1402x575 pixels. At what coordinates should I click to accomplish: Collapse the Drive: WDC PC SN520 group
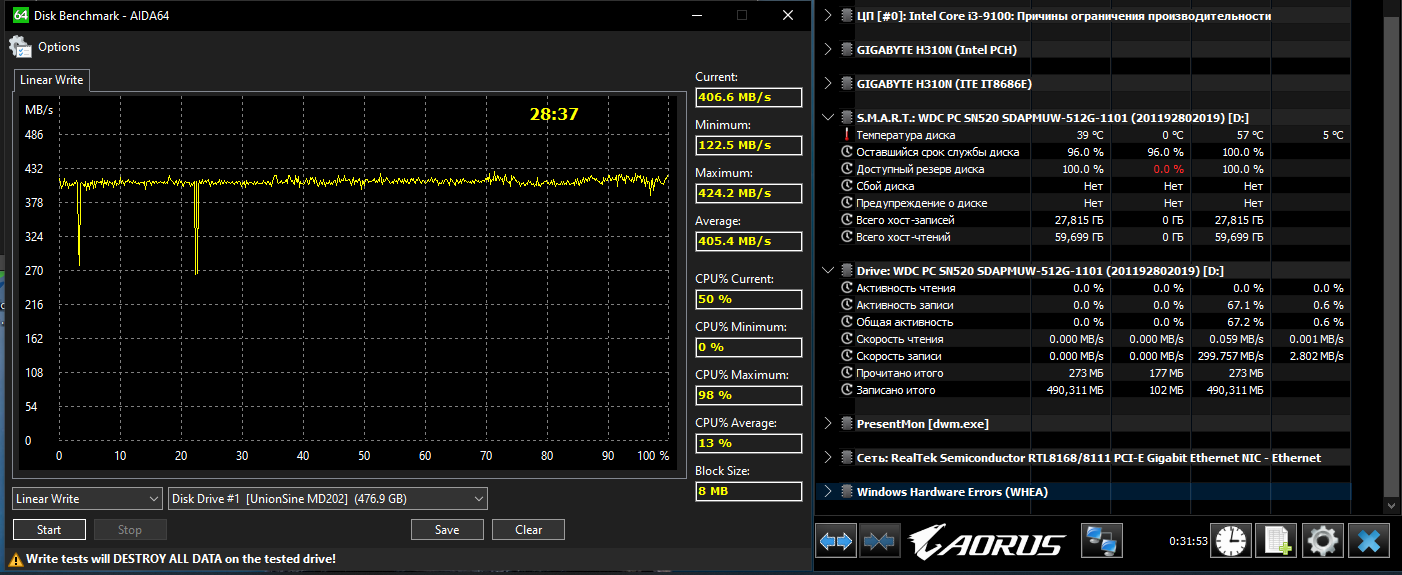tap(827, 271)
